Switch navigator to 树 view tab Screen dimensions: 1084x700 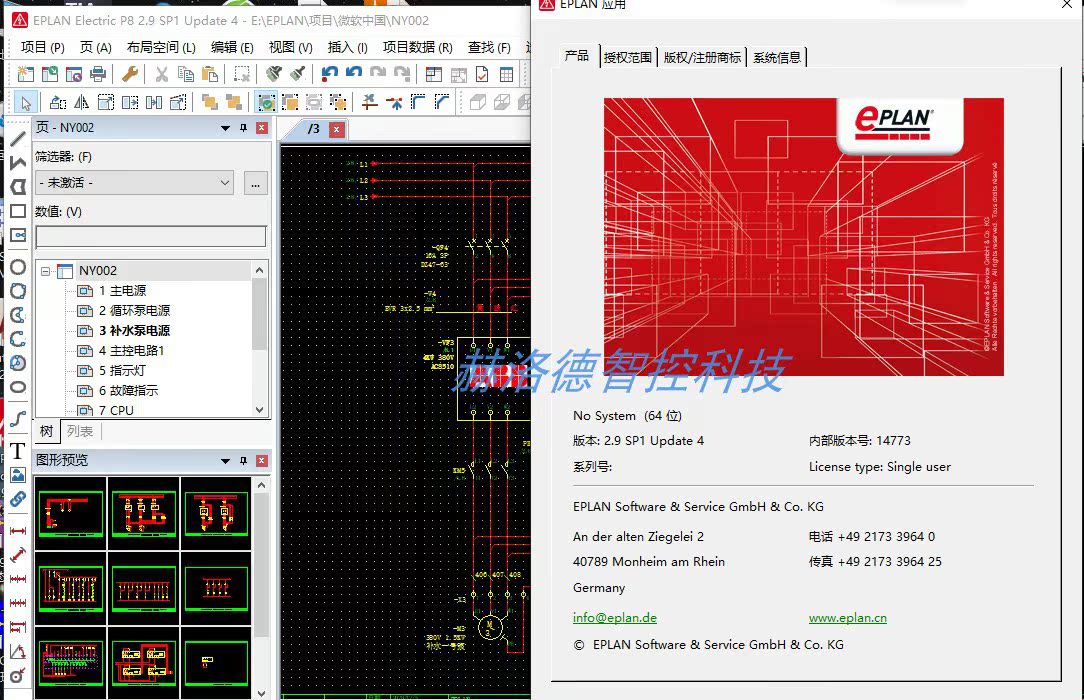pyautogui.click(x=46, y=431)
